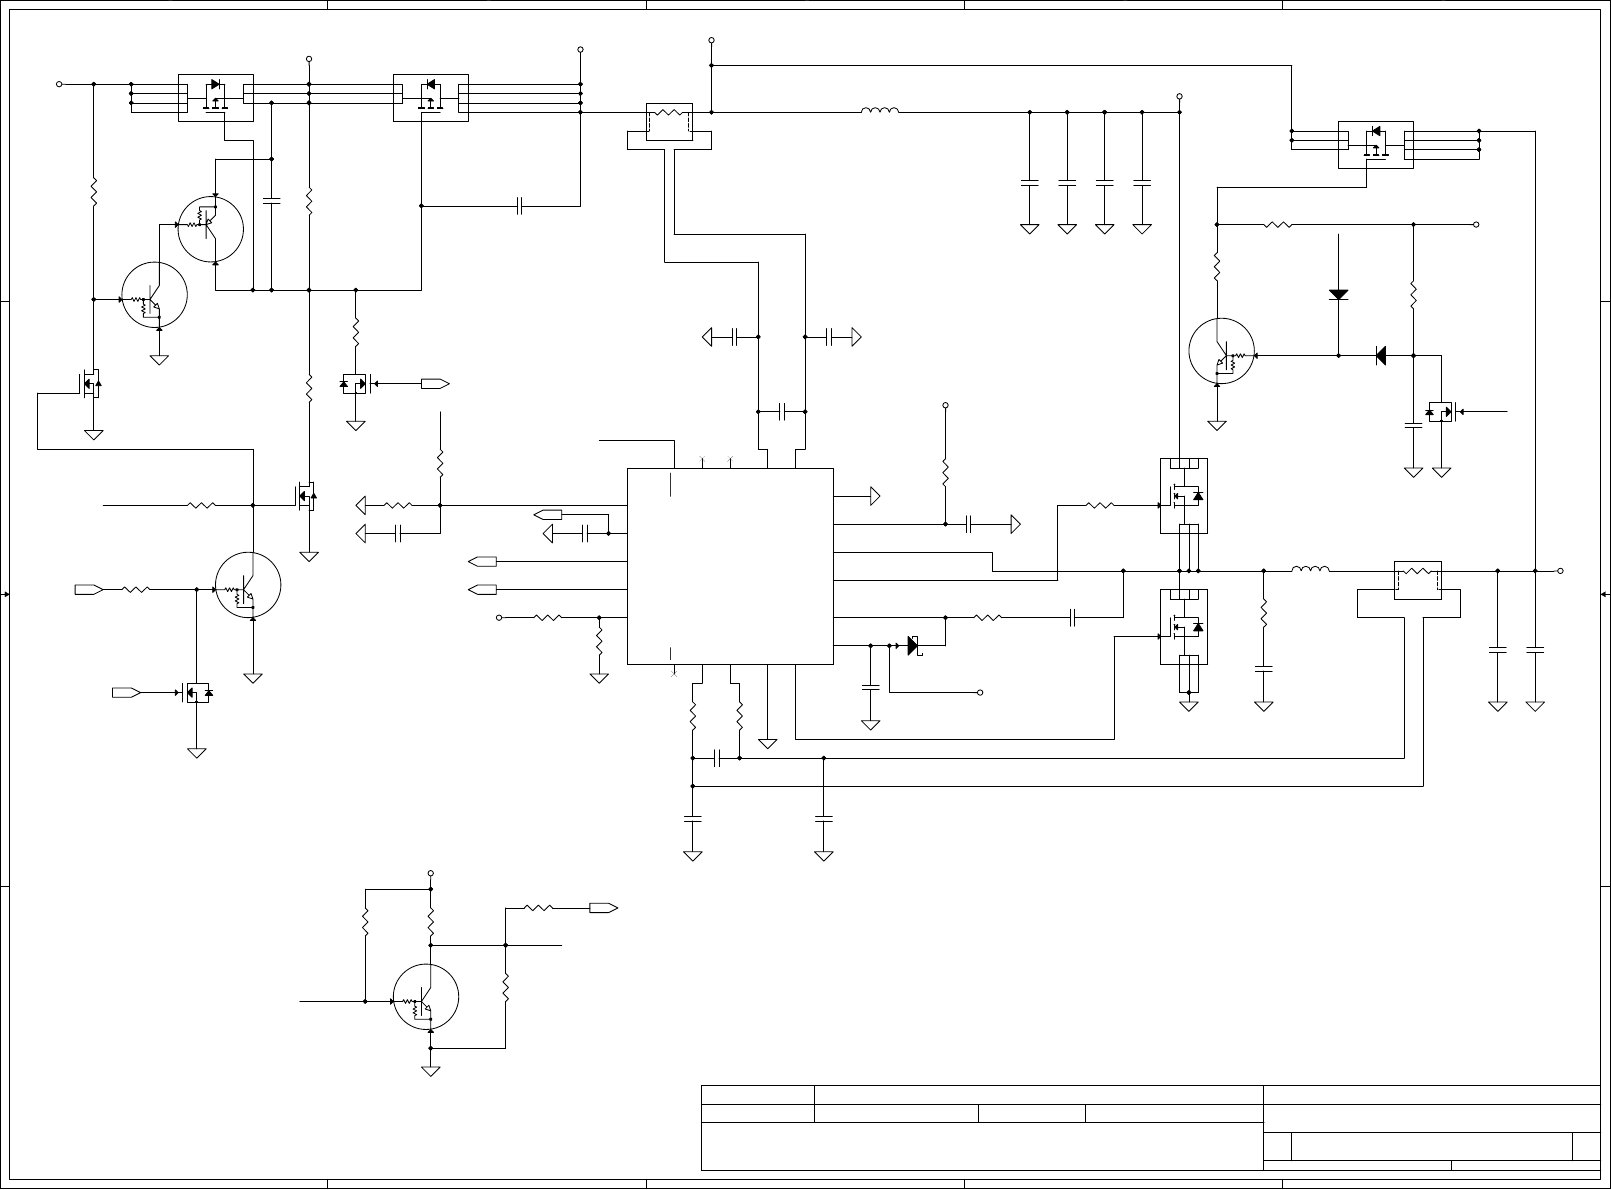Click the second MOSFET package on the top-left rail

point(431,98)
